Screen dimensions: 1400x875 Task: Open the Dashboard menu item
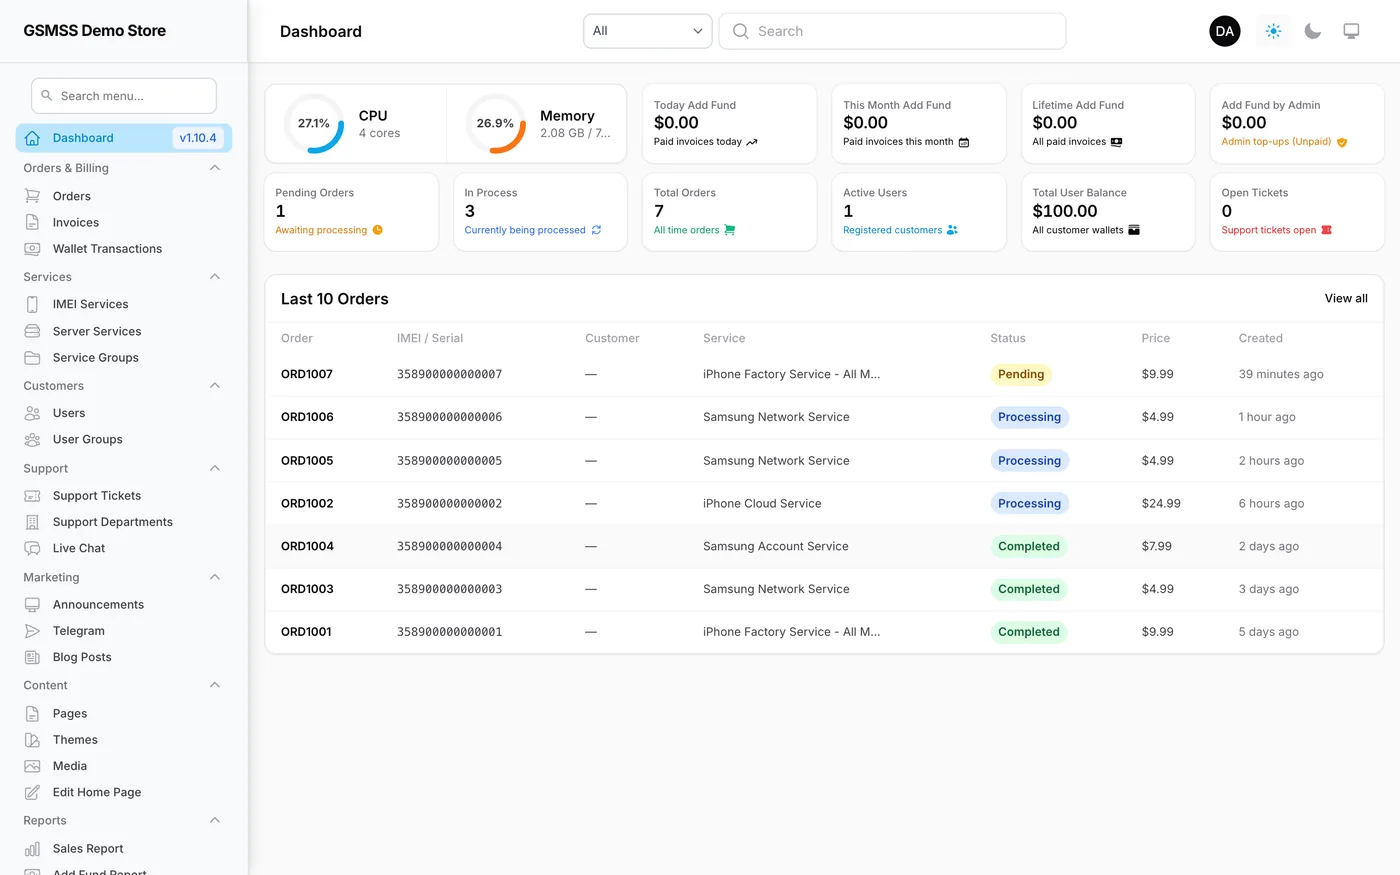124,138
